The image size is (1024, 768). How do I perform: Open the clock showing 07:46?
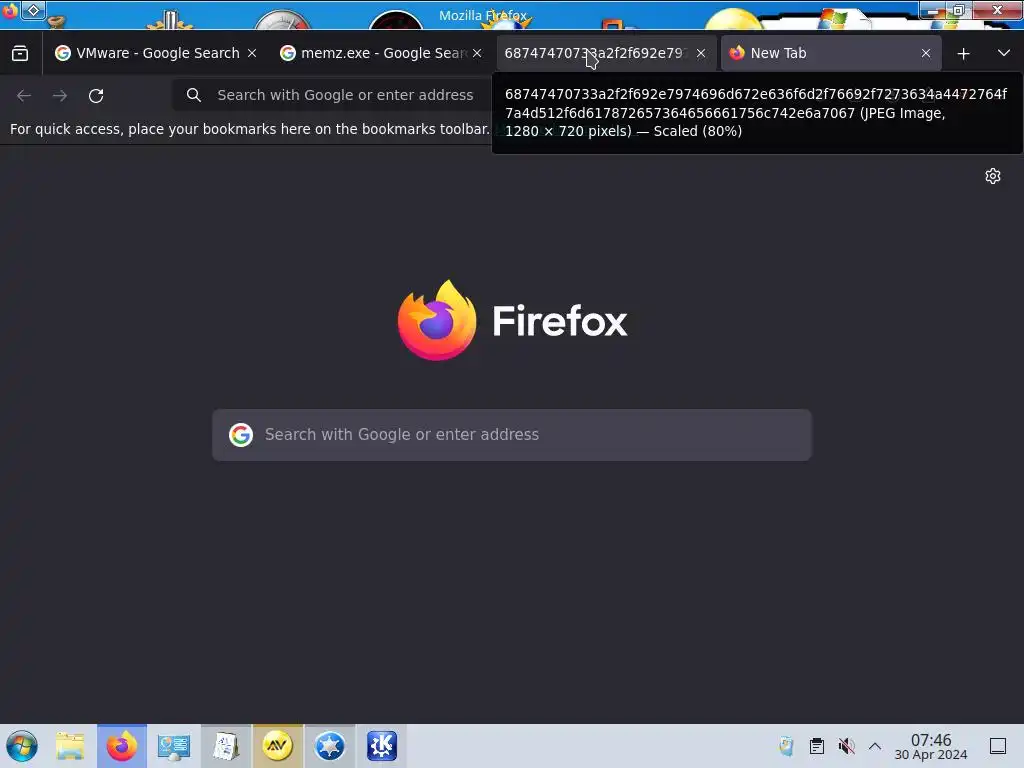pos(931,746)
